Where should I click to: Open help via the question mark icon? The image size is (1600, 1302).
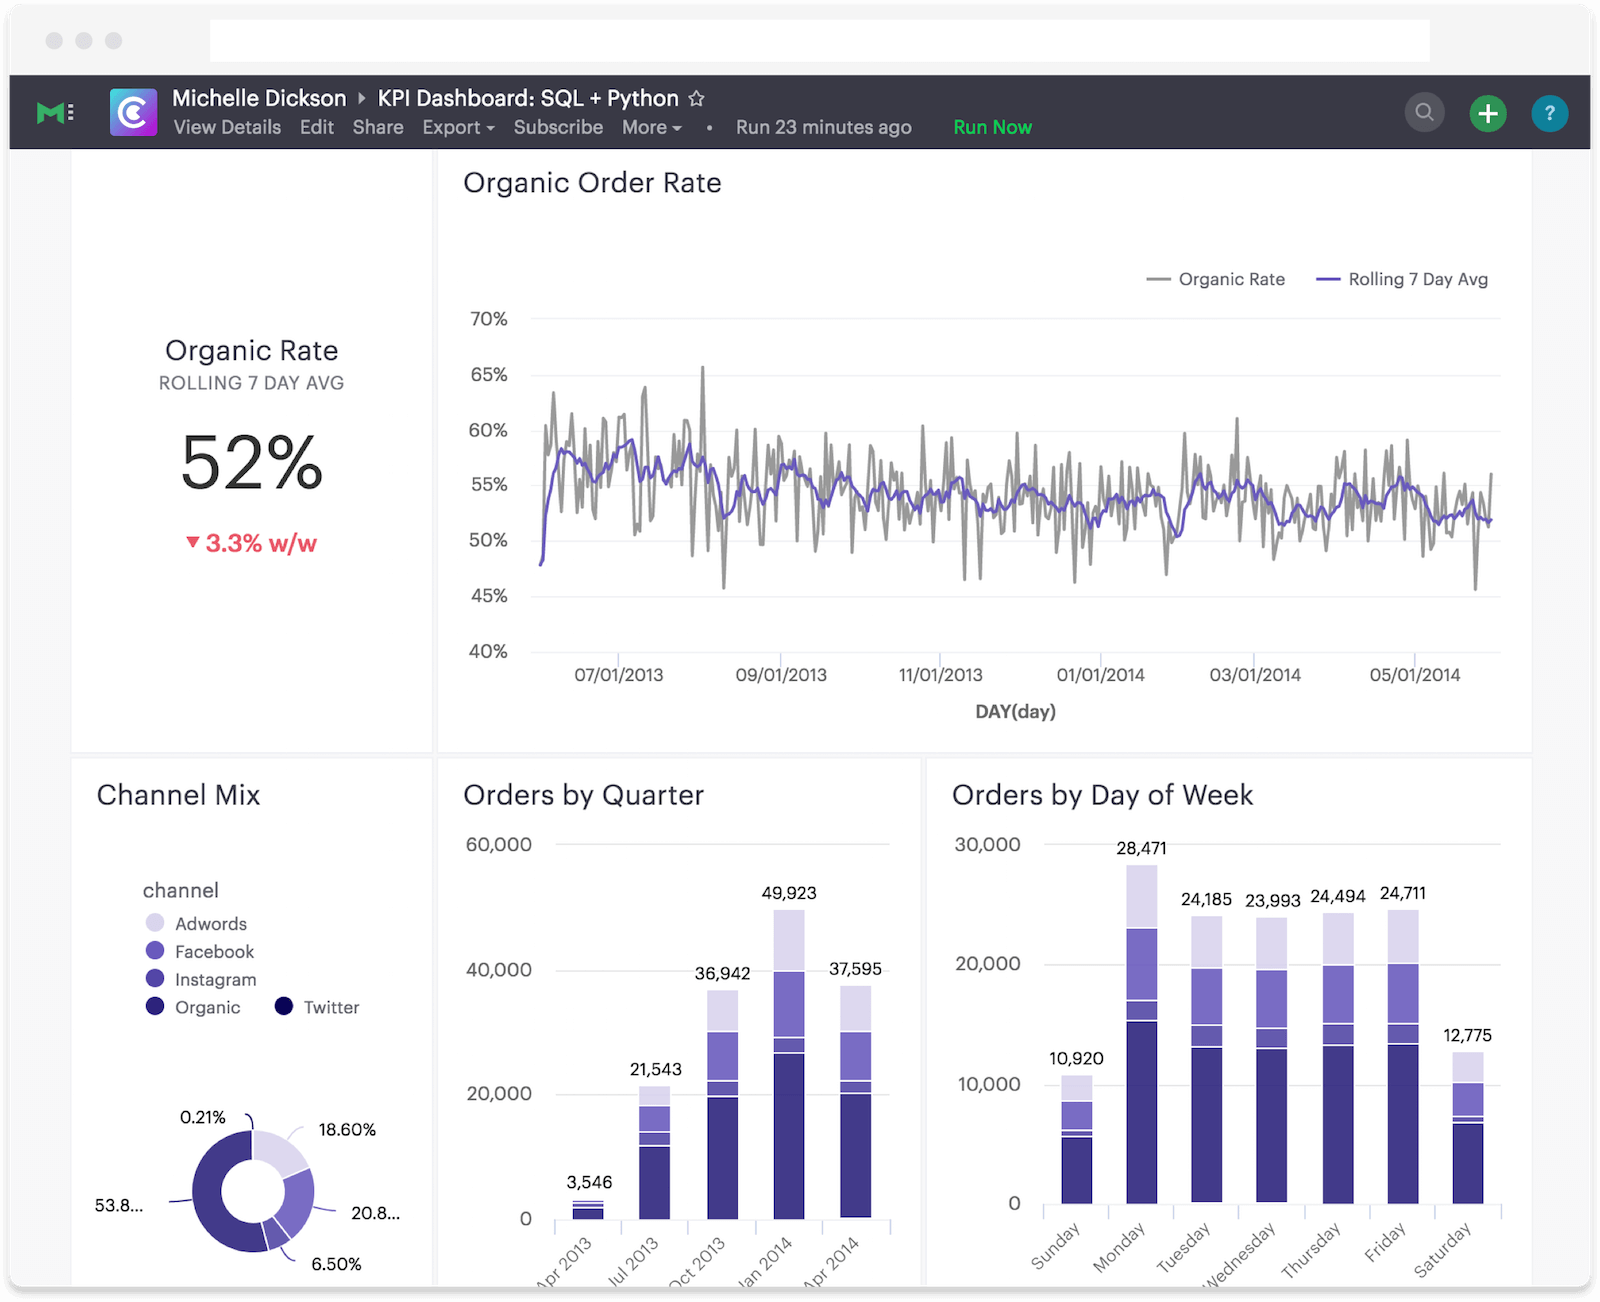[x=1549, y=113]
